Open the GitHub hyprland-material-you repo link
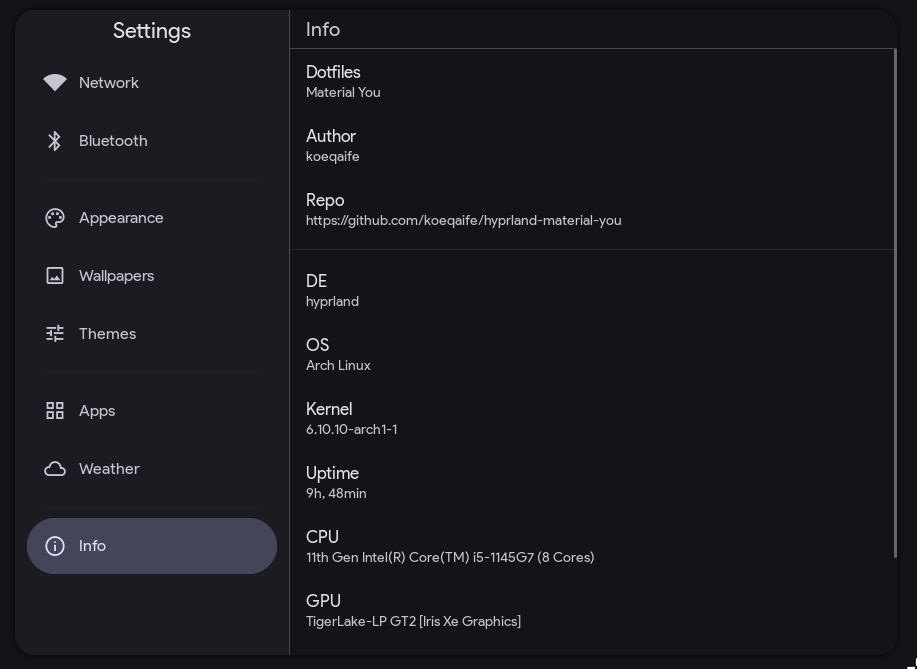This screenshot has width=917, height=669. 463,220
